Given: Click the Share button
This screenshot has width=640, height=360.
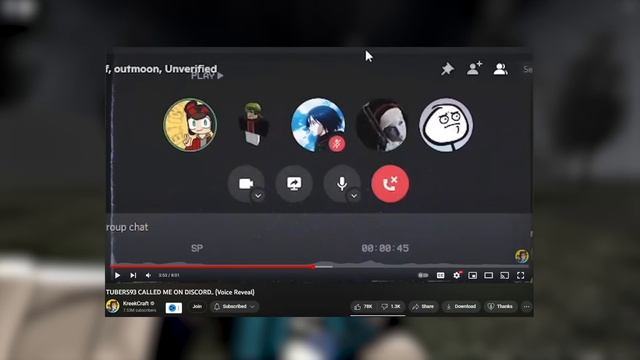Looking at the screenshot, I should [x=423, y=306].
